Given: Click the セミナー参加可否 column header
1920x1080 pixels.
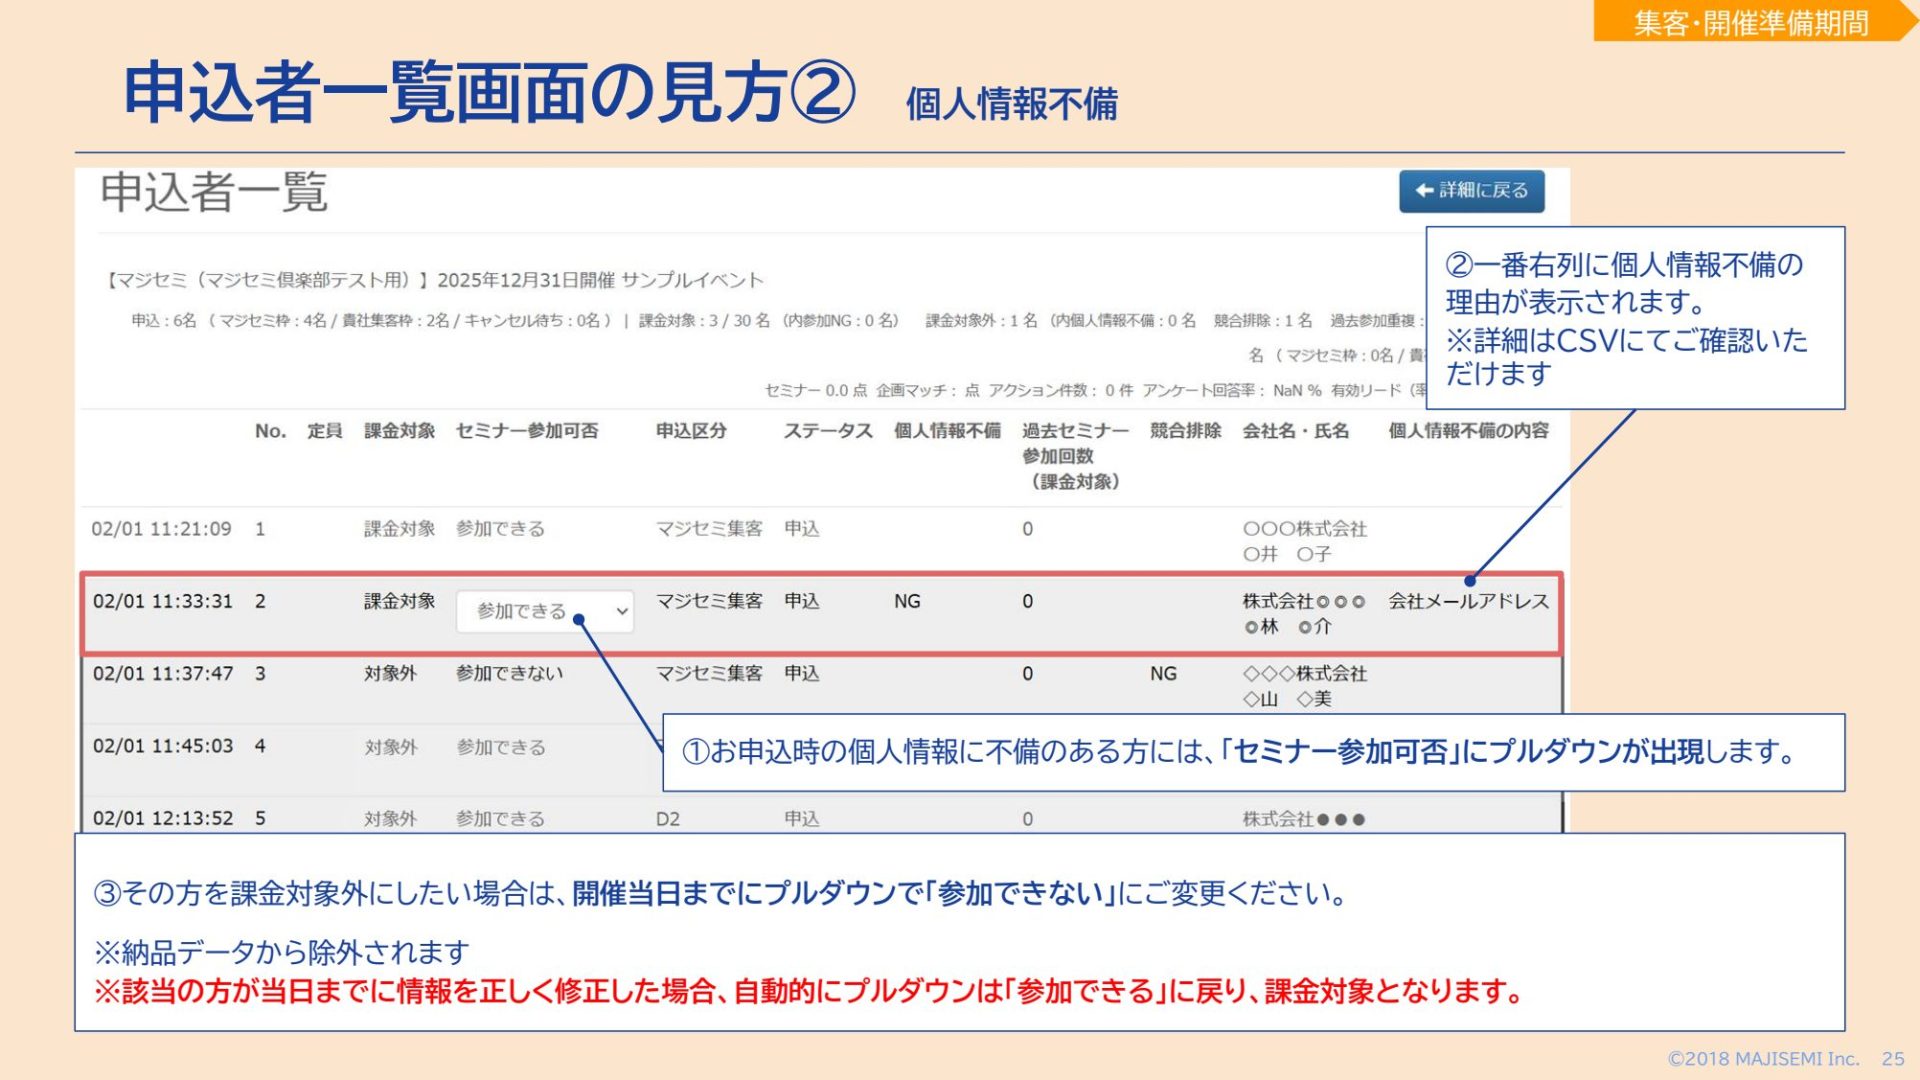Looking at the screenshot, I should [526, 431].
